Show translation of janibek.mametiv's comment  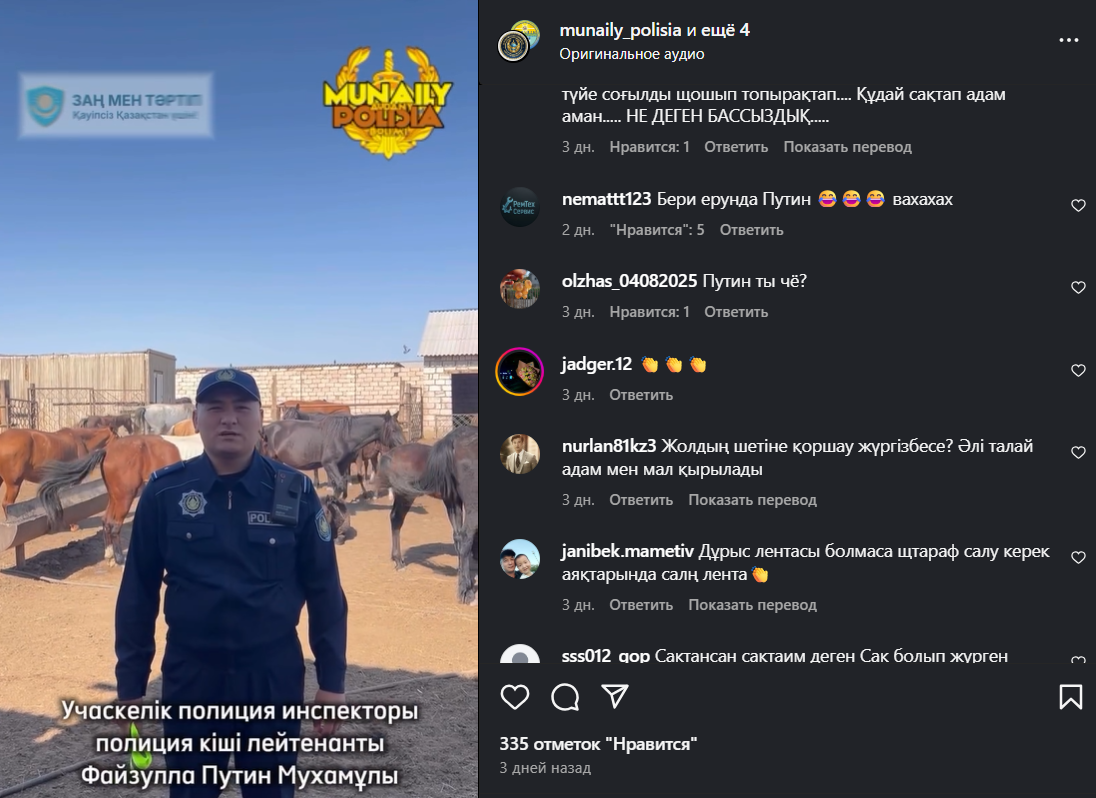(x=752, y=605)
